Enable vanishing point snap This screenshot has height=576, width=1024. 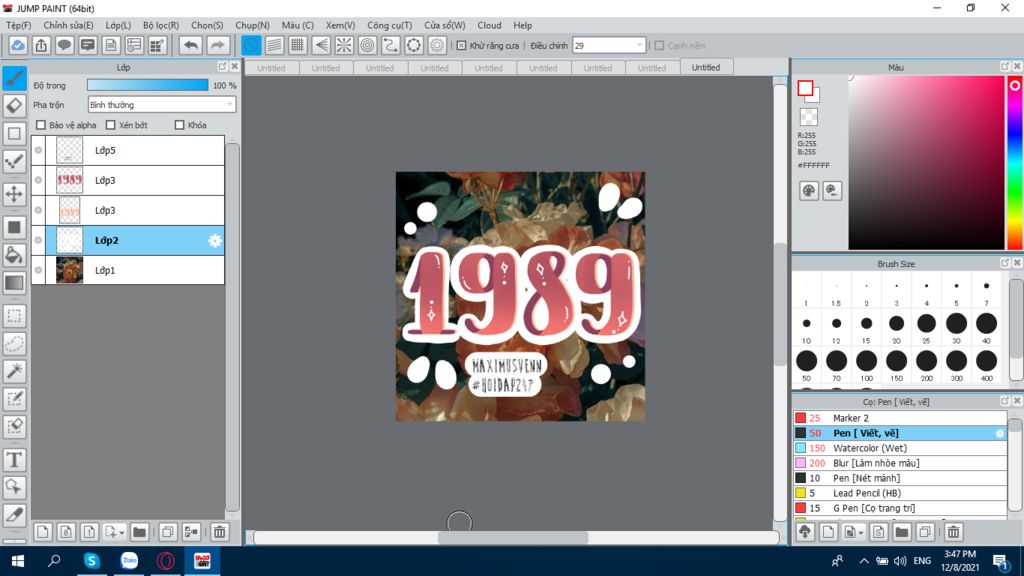pyautogui.click(x=321, y=45)
